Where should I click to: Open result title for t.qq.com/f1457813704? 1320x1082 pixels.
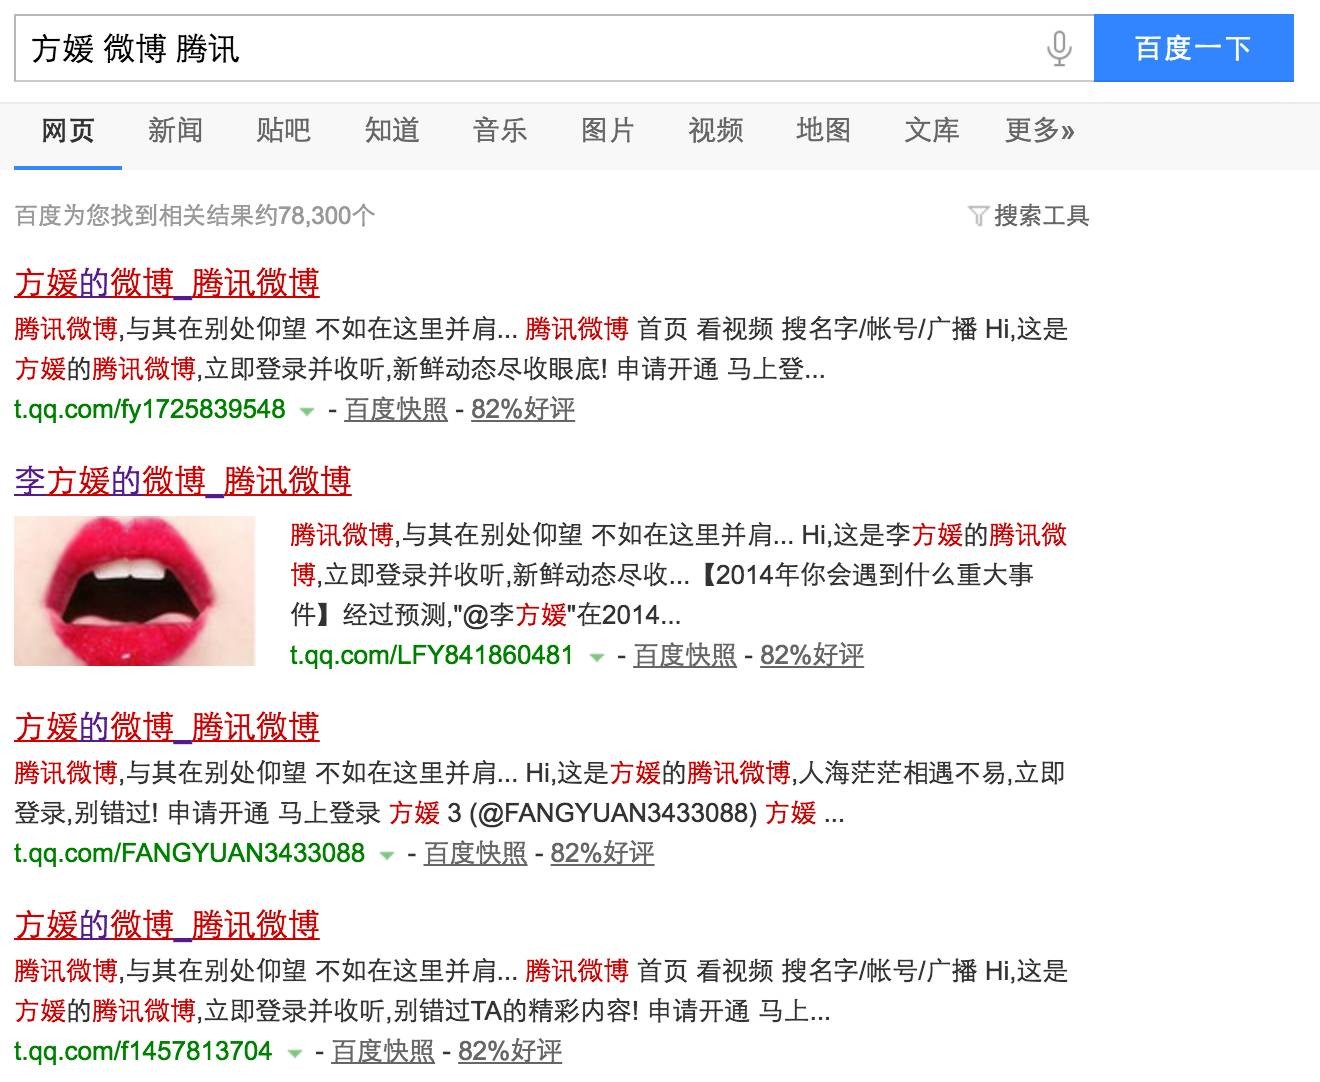pyautogui.click(x=167, y=925)
